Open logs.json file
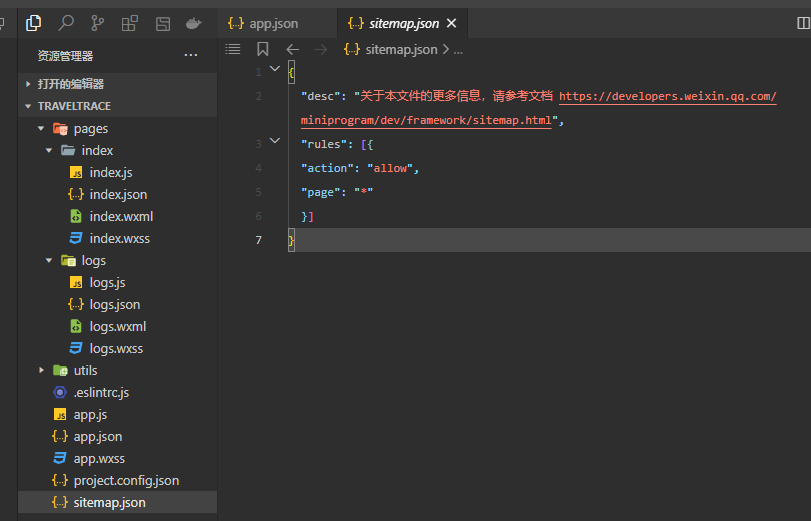The image size is (811, 521). (117, 304)
